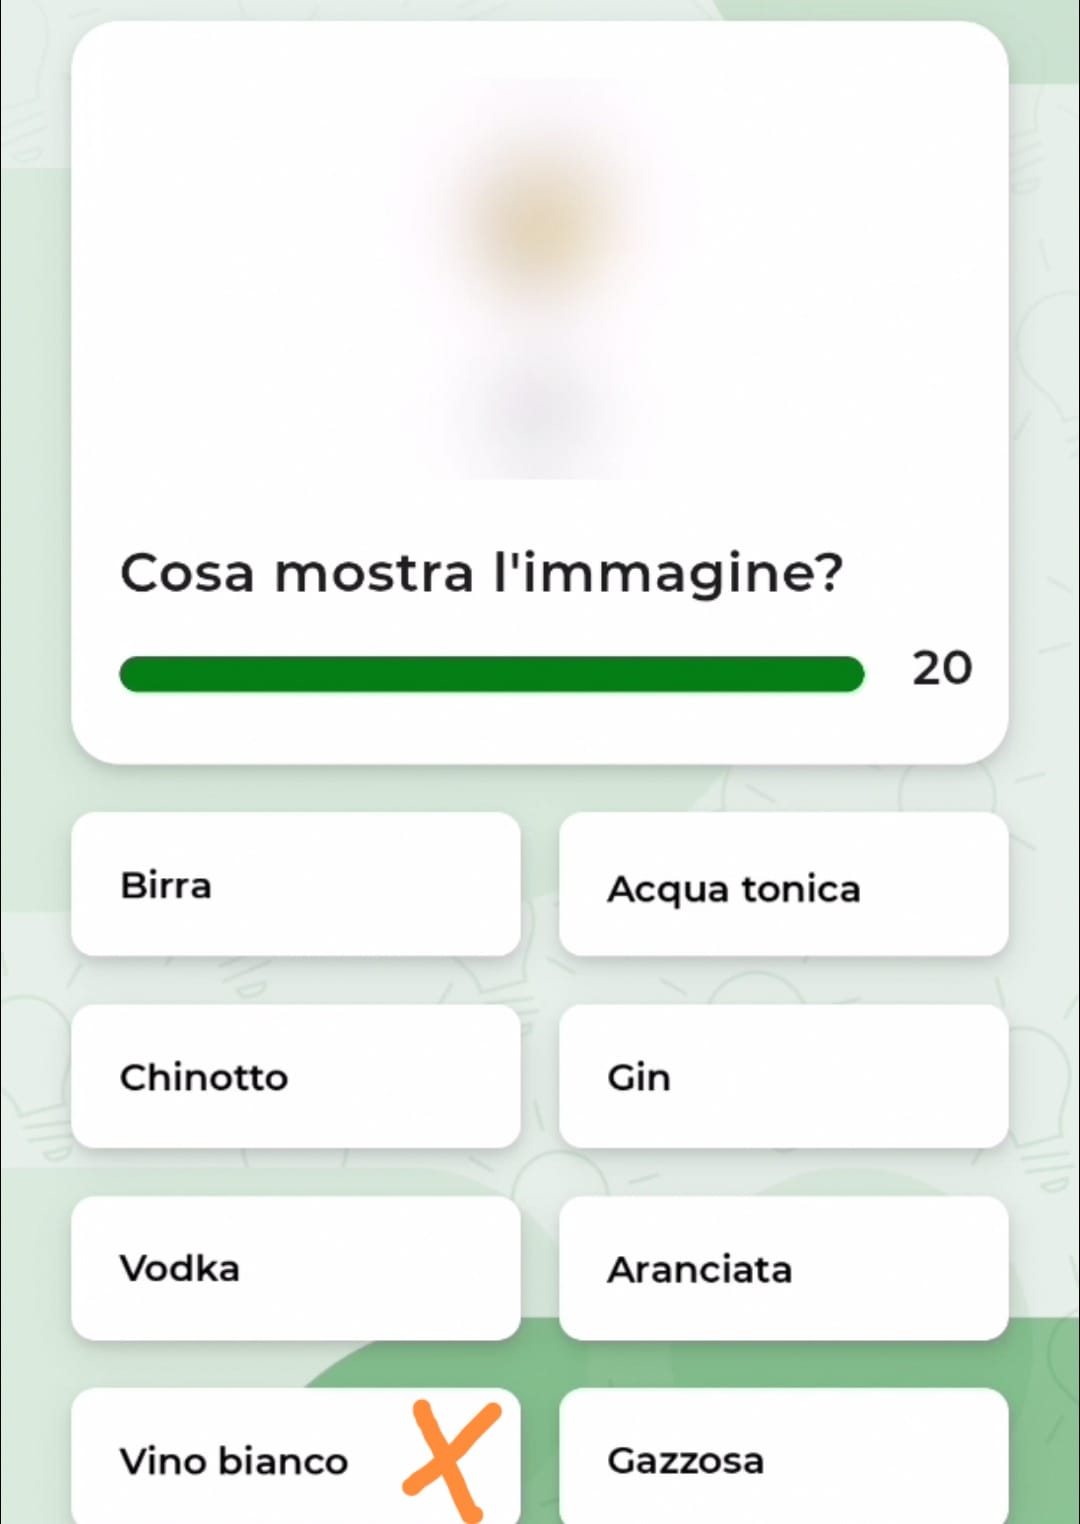
Task: Choose the "Aranciata" answer card
Action: click(x=783, y=1268)
